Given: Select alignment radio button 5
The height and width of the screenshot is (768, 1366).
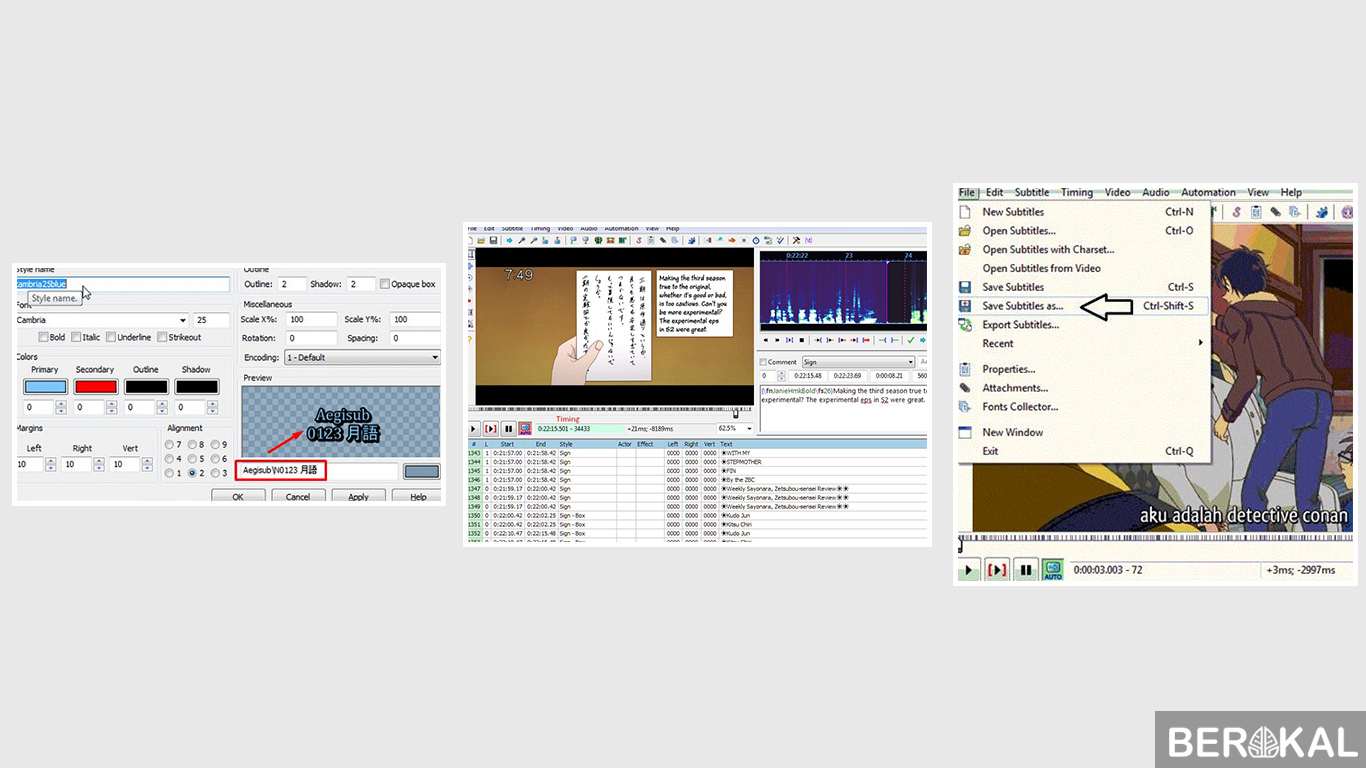Looking at the screenshot, I should pos(192,458).
